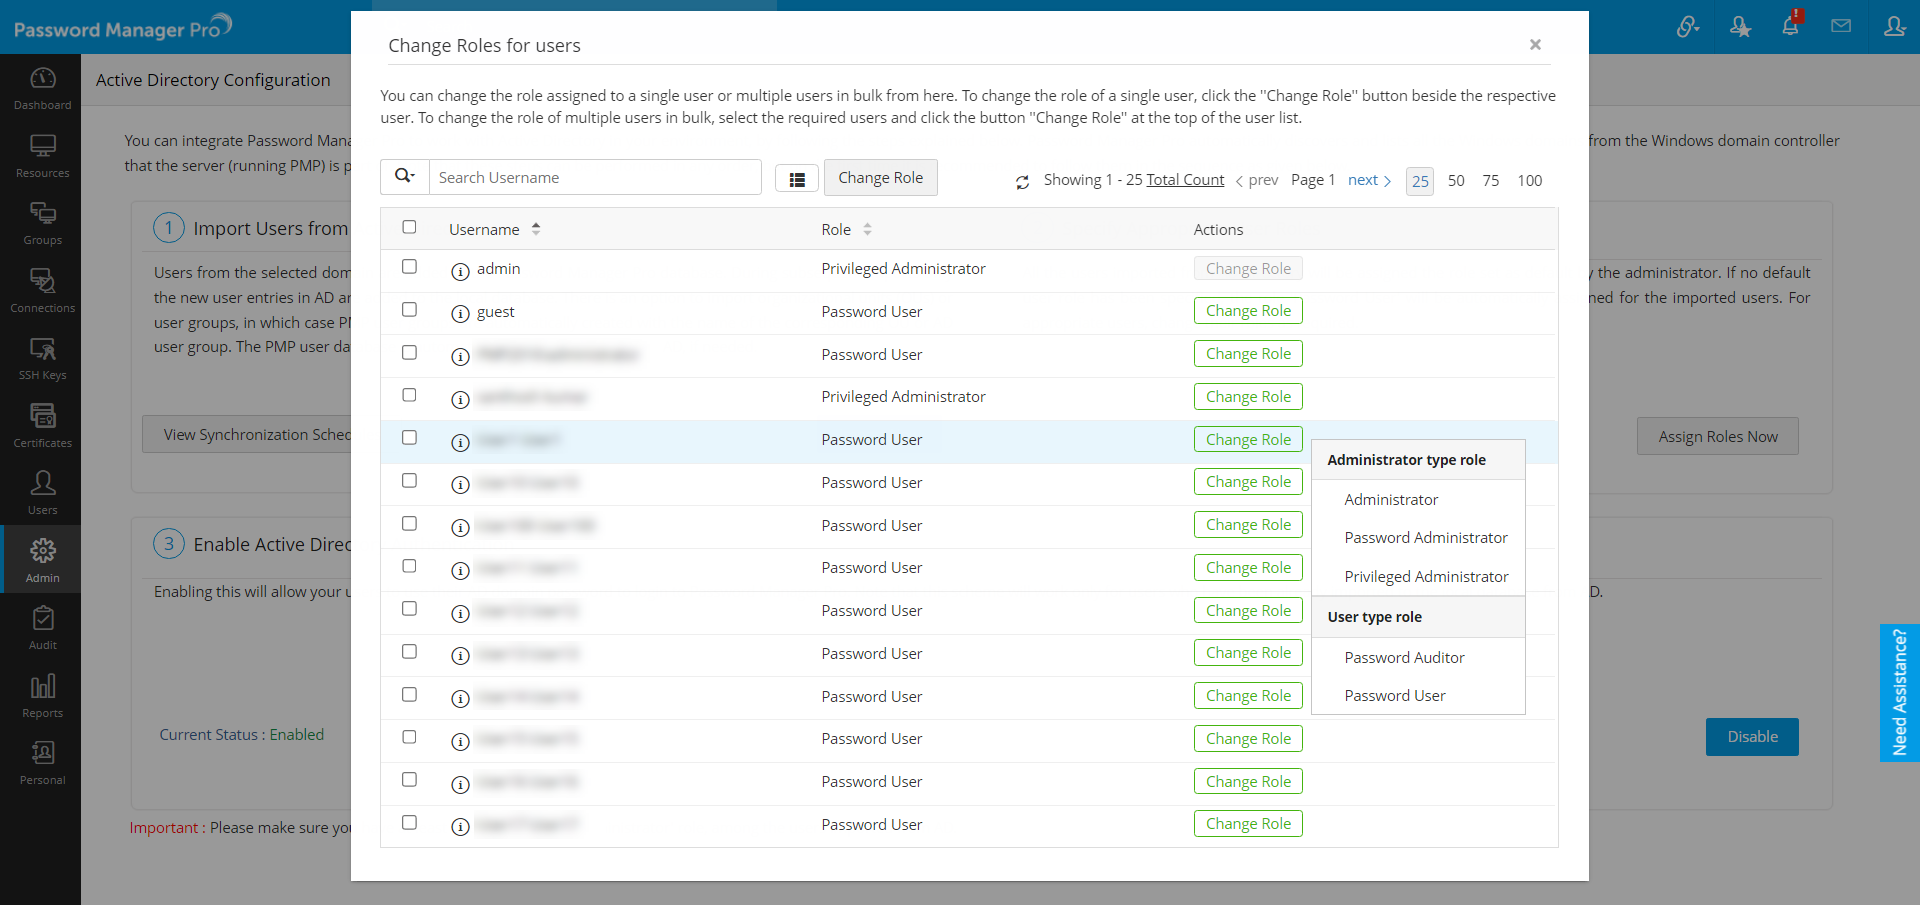1920x905 pixels.
Task: Open the column chooser list icon
Action: pos(797,179)
